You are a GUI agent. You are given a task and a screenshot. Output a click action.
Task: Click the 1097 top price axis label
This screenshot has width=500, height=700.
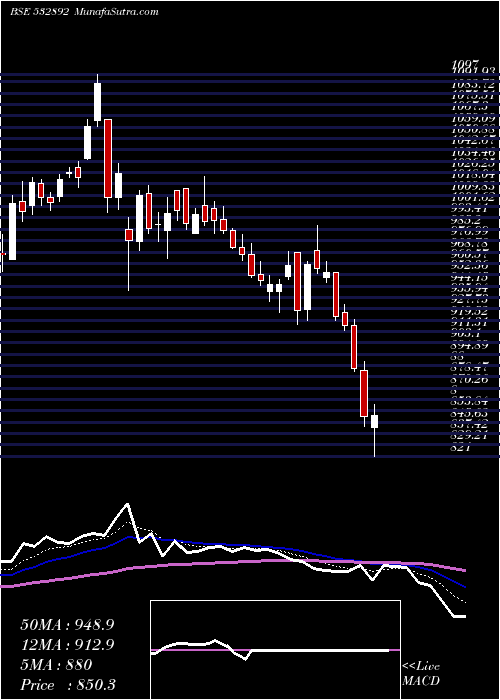[466, 65]
